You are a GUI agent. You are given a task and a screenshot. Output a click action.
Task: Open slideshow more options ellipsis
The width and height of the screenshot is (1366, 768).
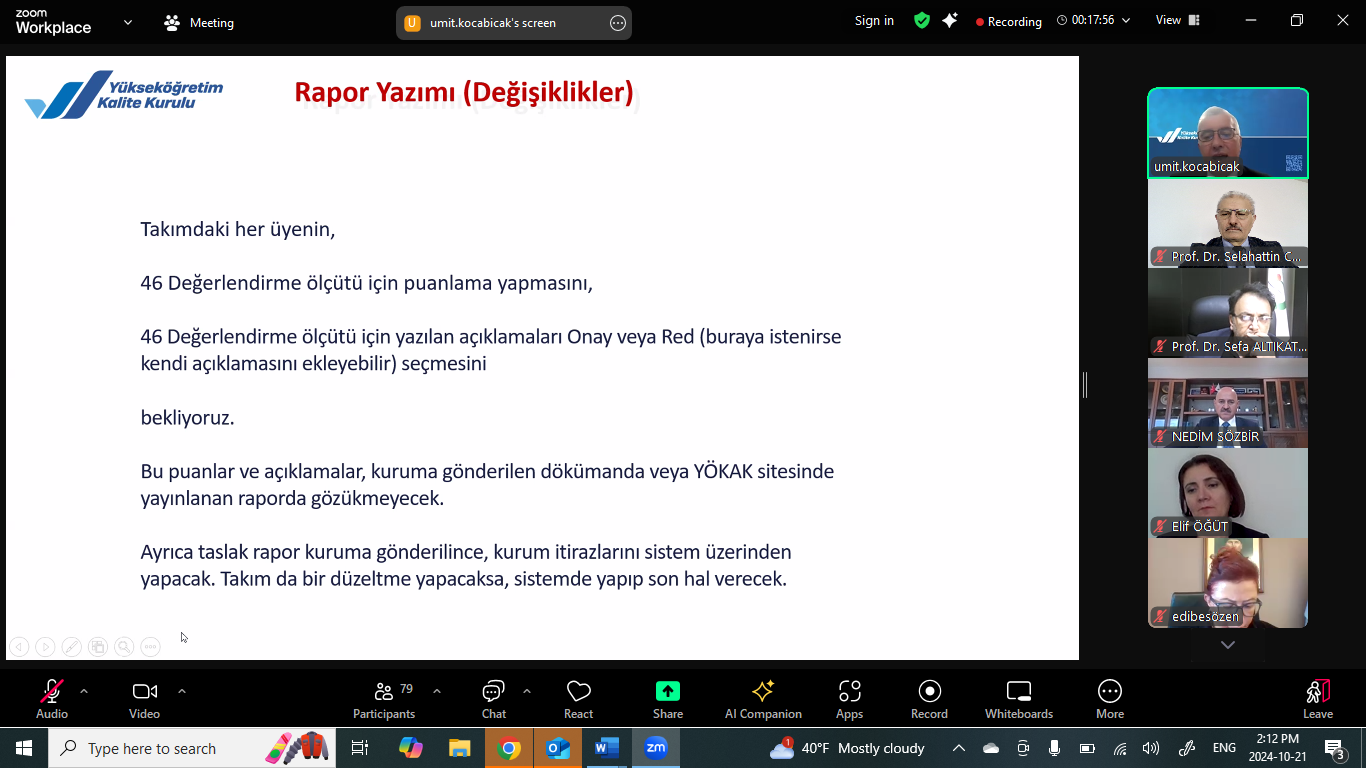(150, 647)
